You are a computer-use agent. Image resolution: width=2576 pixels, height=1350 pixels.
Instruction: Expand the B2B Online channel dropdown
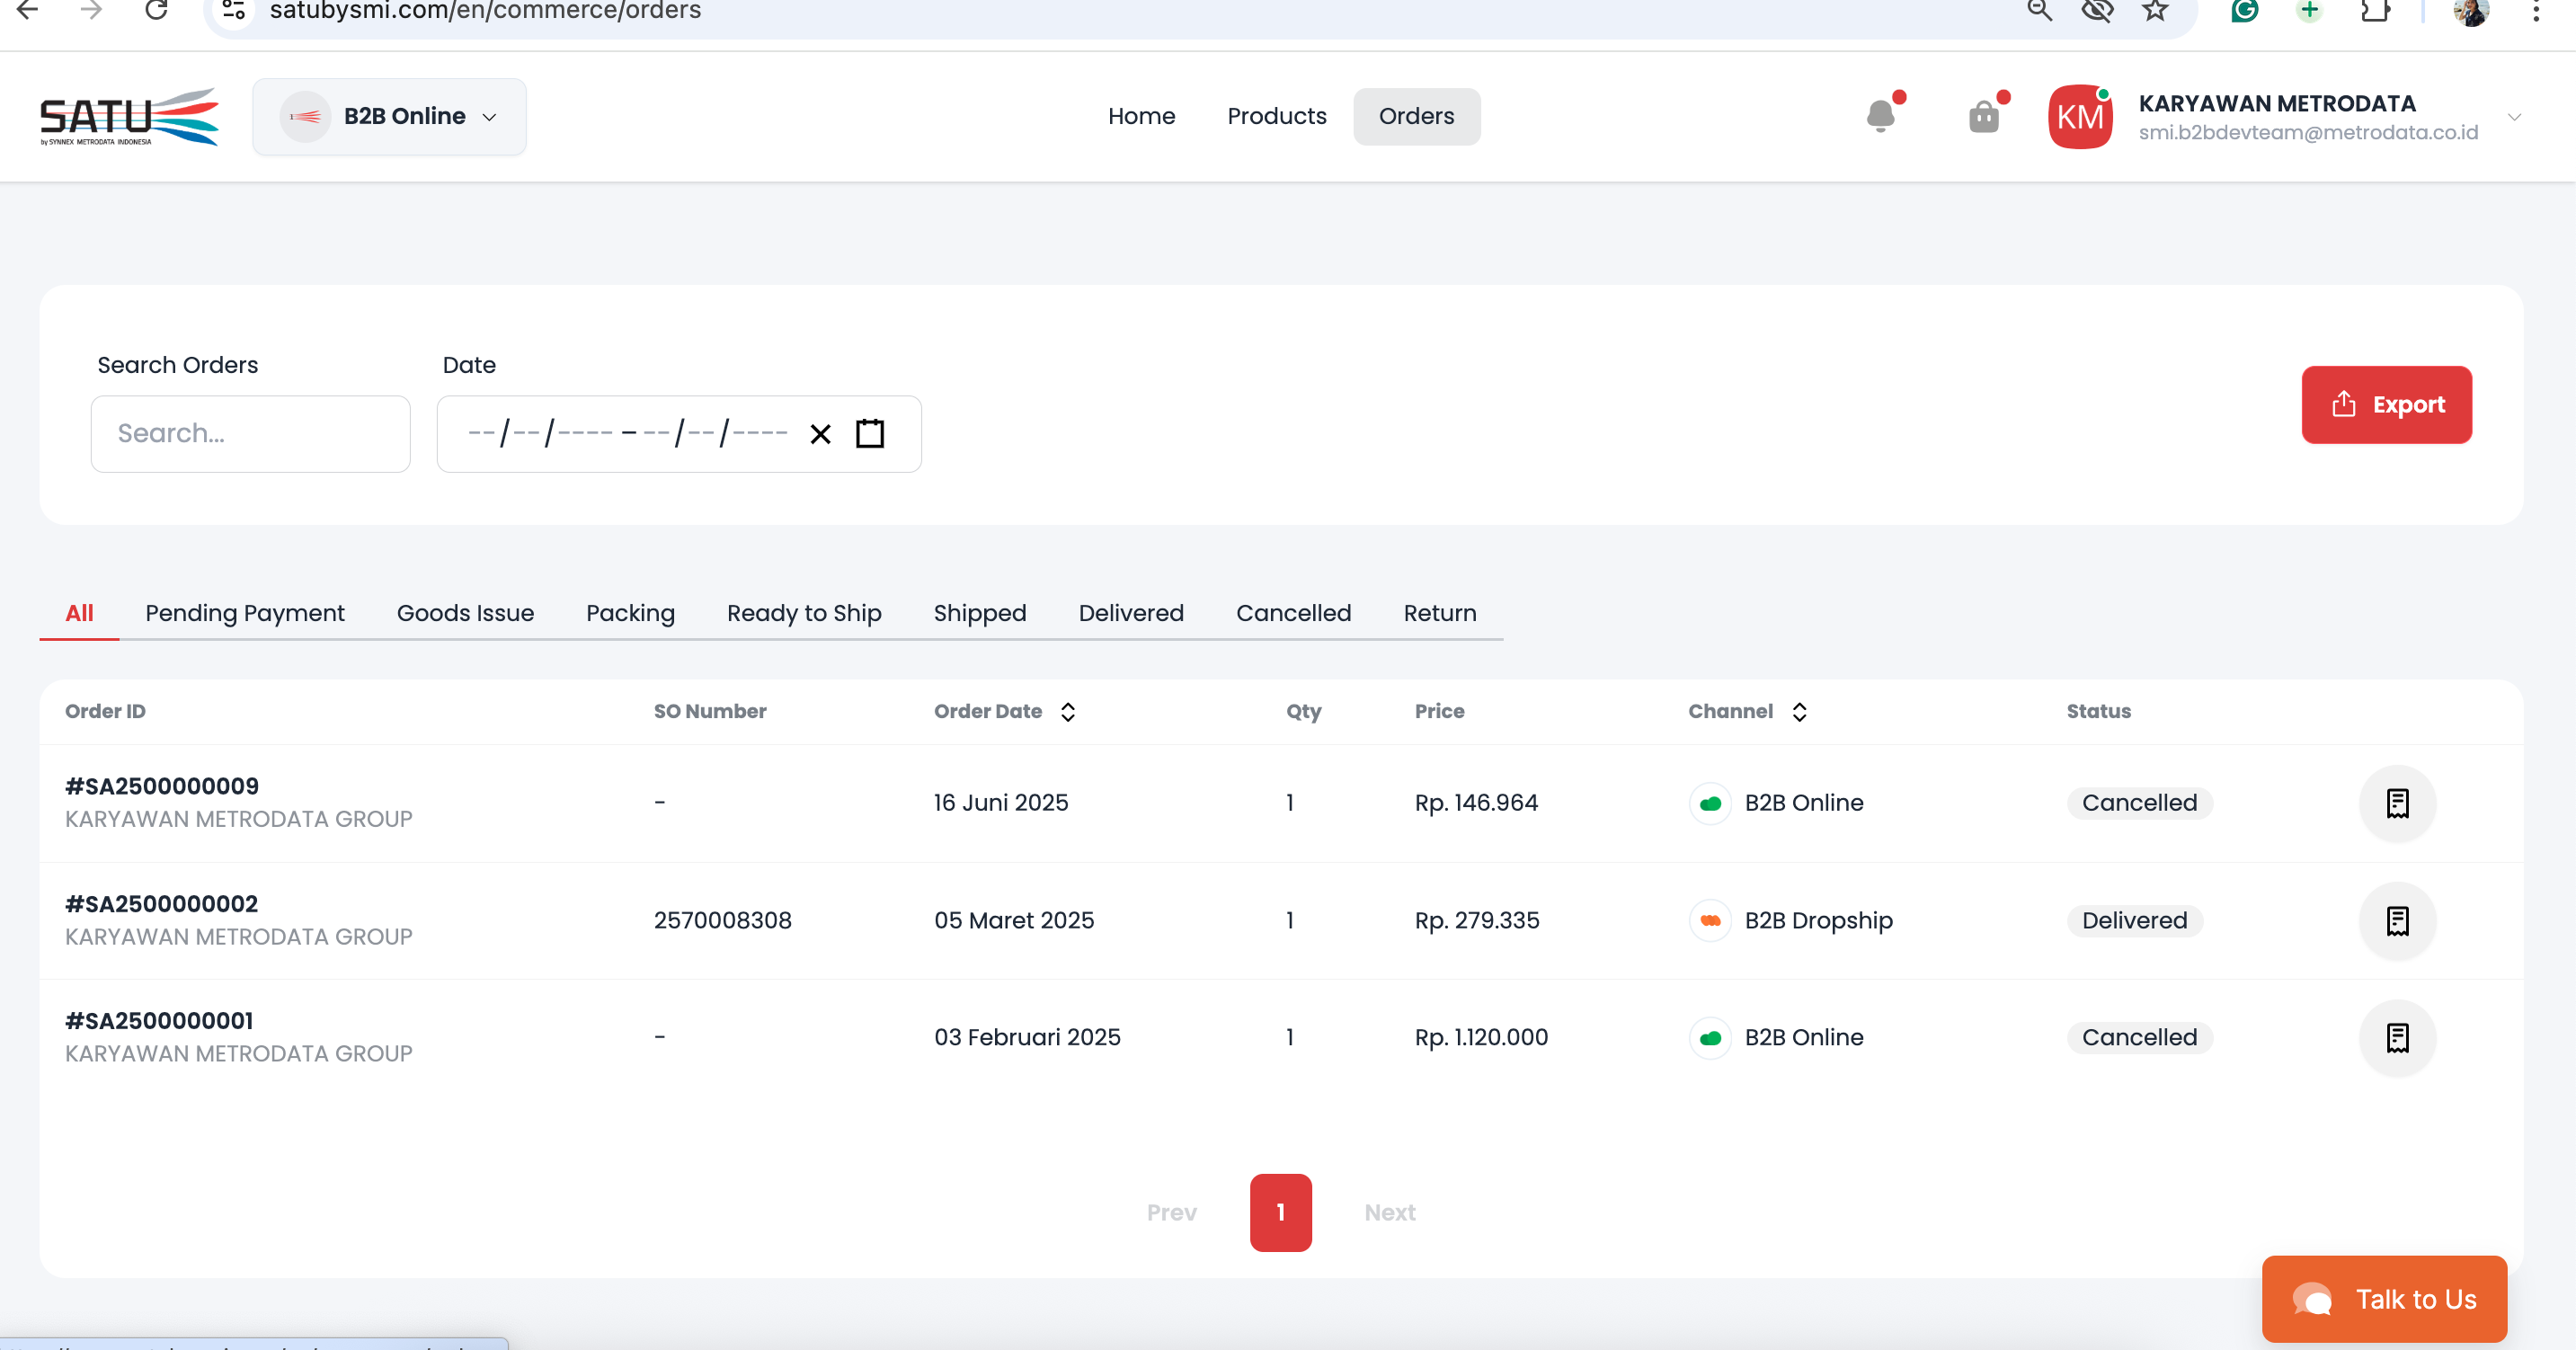[x=389, y=117]
